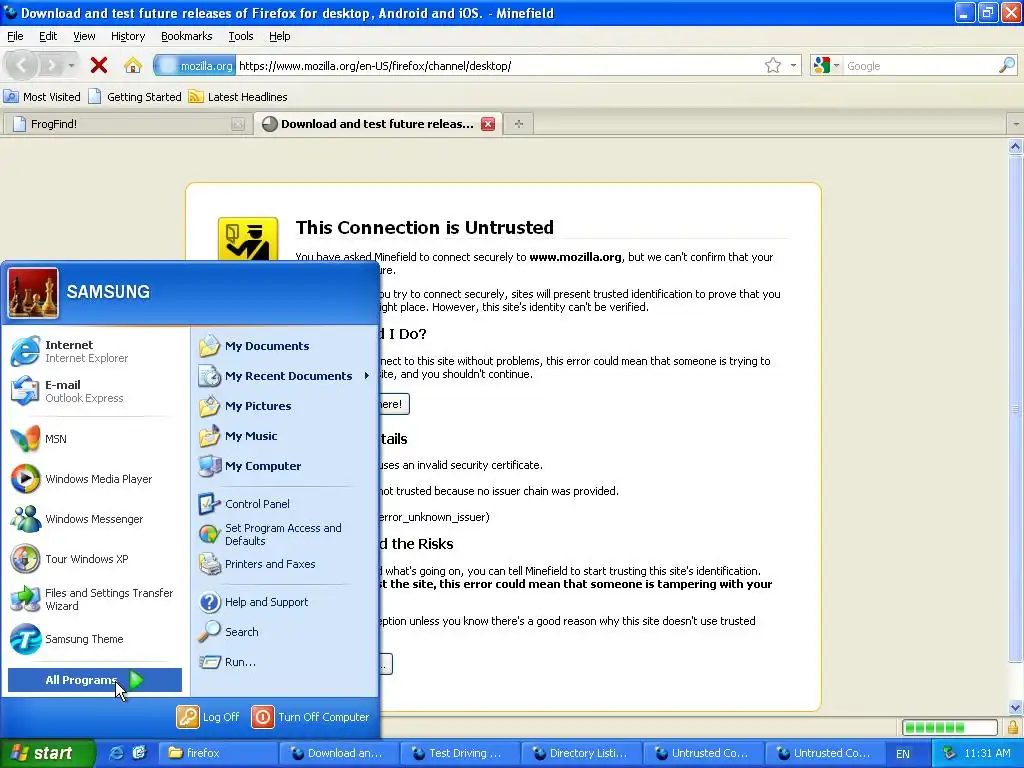Image resolution: width=1024 pixels, height=768 pixels.
Task: Open Getting Started bookmark
Action: click(135, 97)
